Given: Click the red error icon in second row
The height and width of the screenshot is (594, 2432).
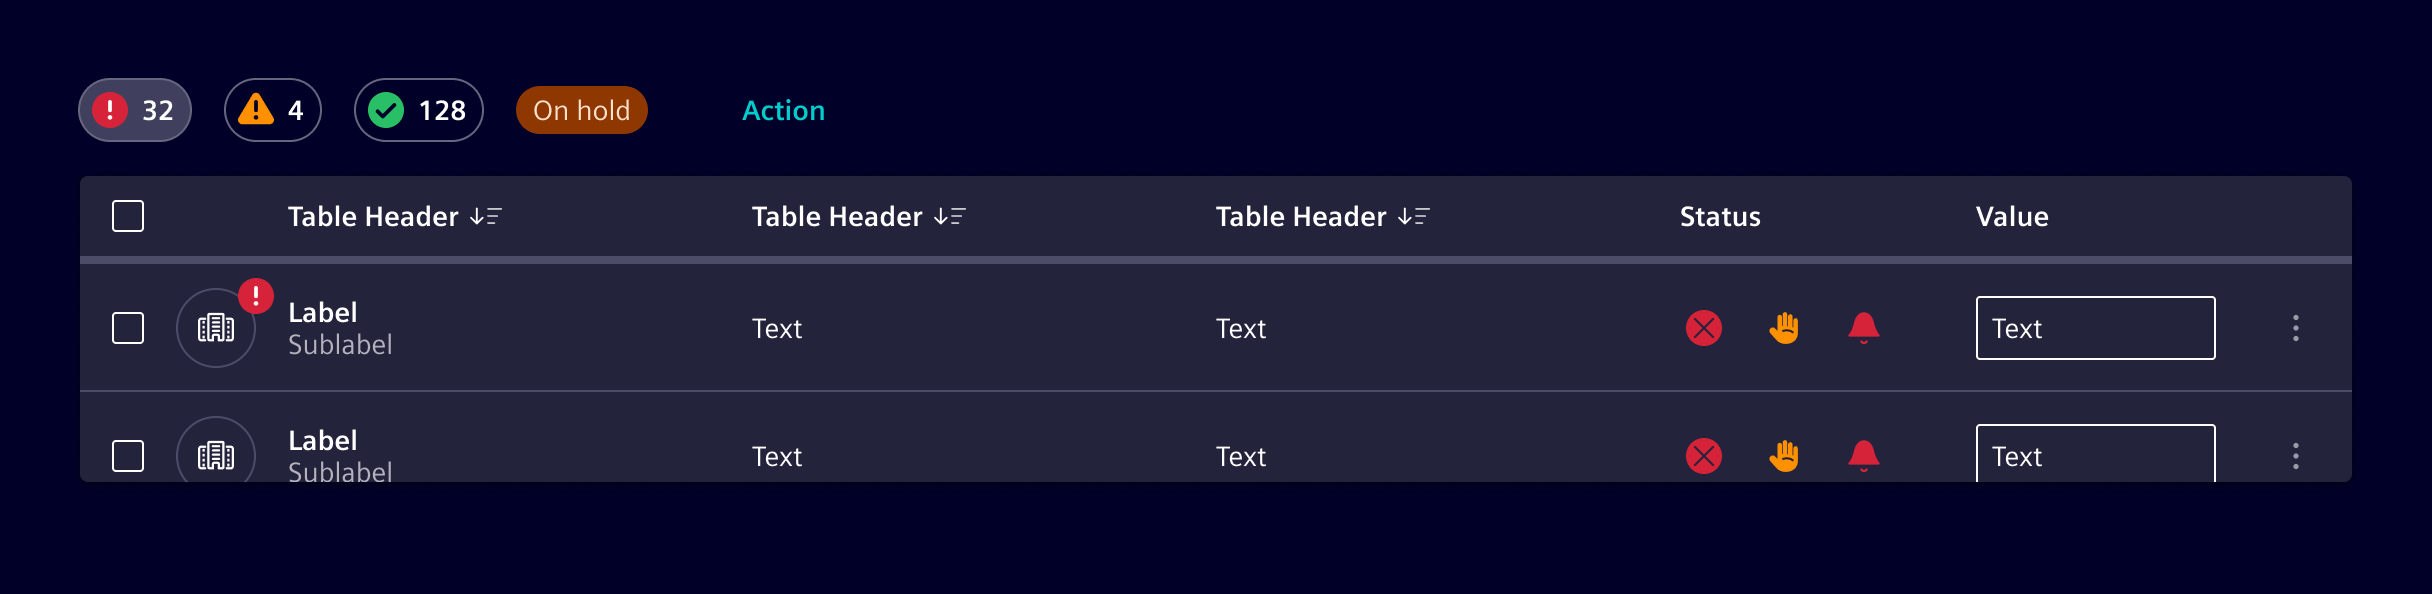Looking at the screenshot, I should (1704, 456).
